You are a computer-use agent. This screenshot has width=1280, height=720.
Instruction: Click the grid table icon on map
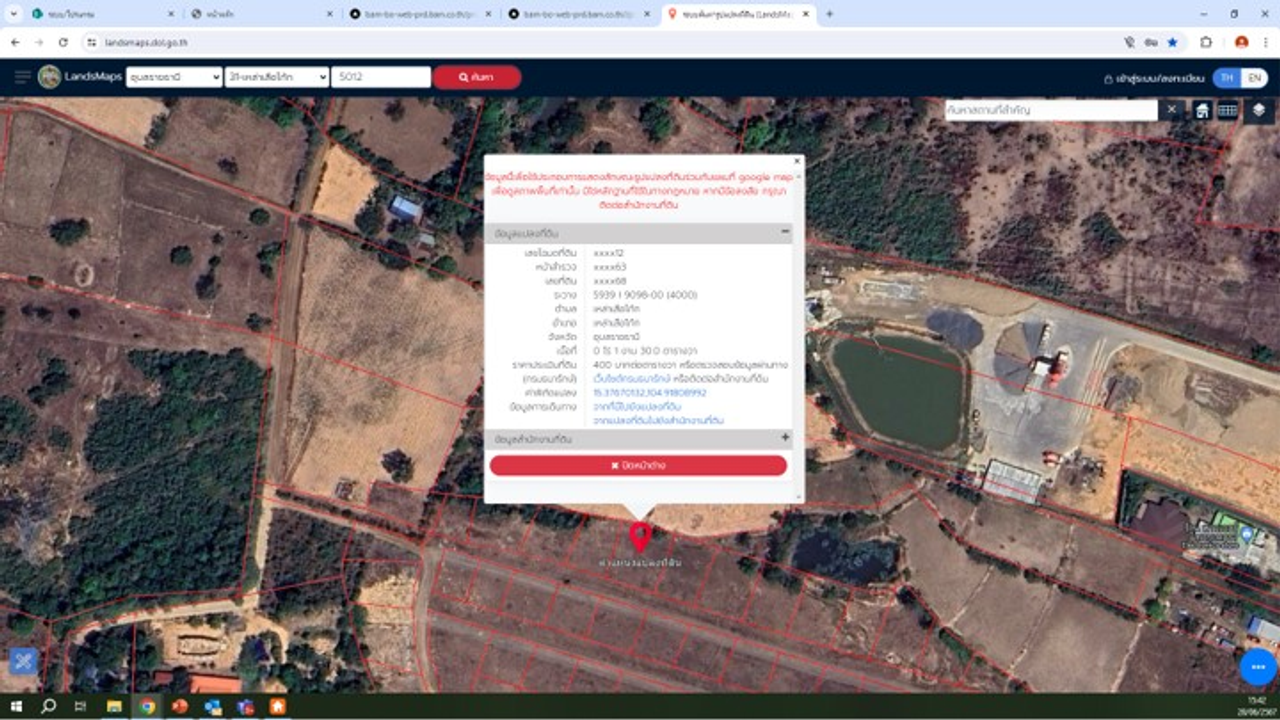pos(1228,110)
